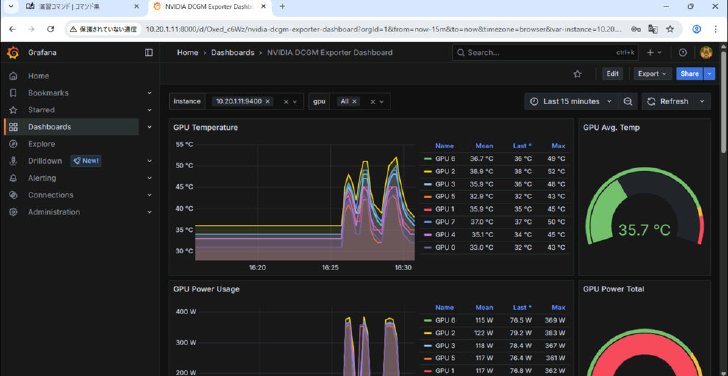Remove the 10.20.1.11:9400 instance value
This screenshot has height=376, width=728.
coord(267,101)
